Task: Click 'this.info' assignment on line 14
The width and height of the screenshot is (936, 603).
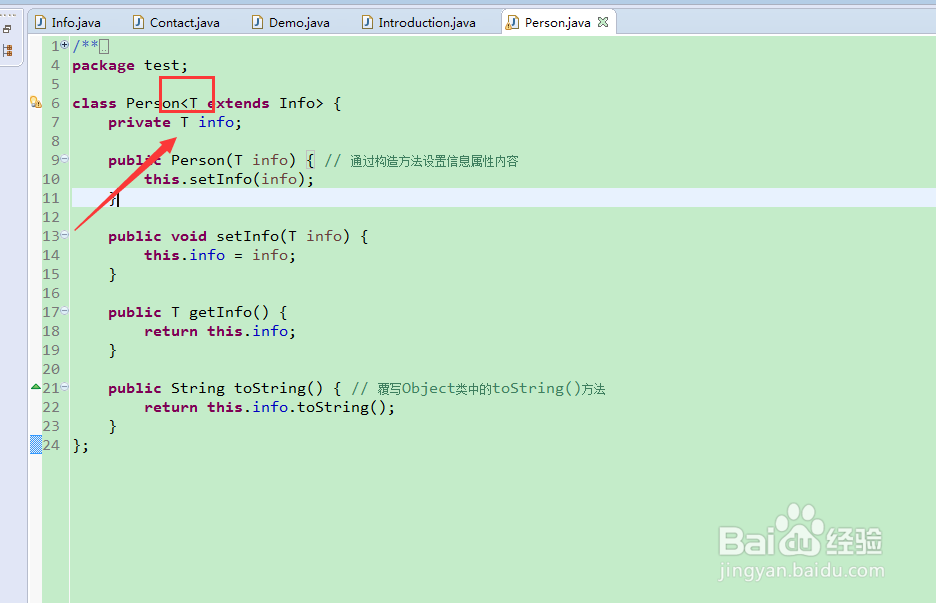Action: 184,256
